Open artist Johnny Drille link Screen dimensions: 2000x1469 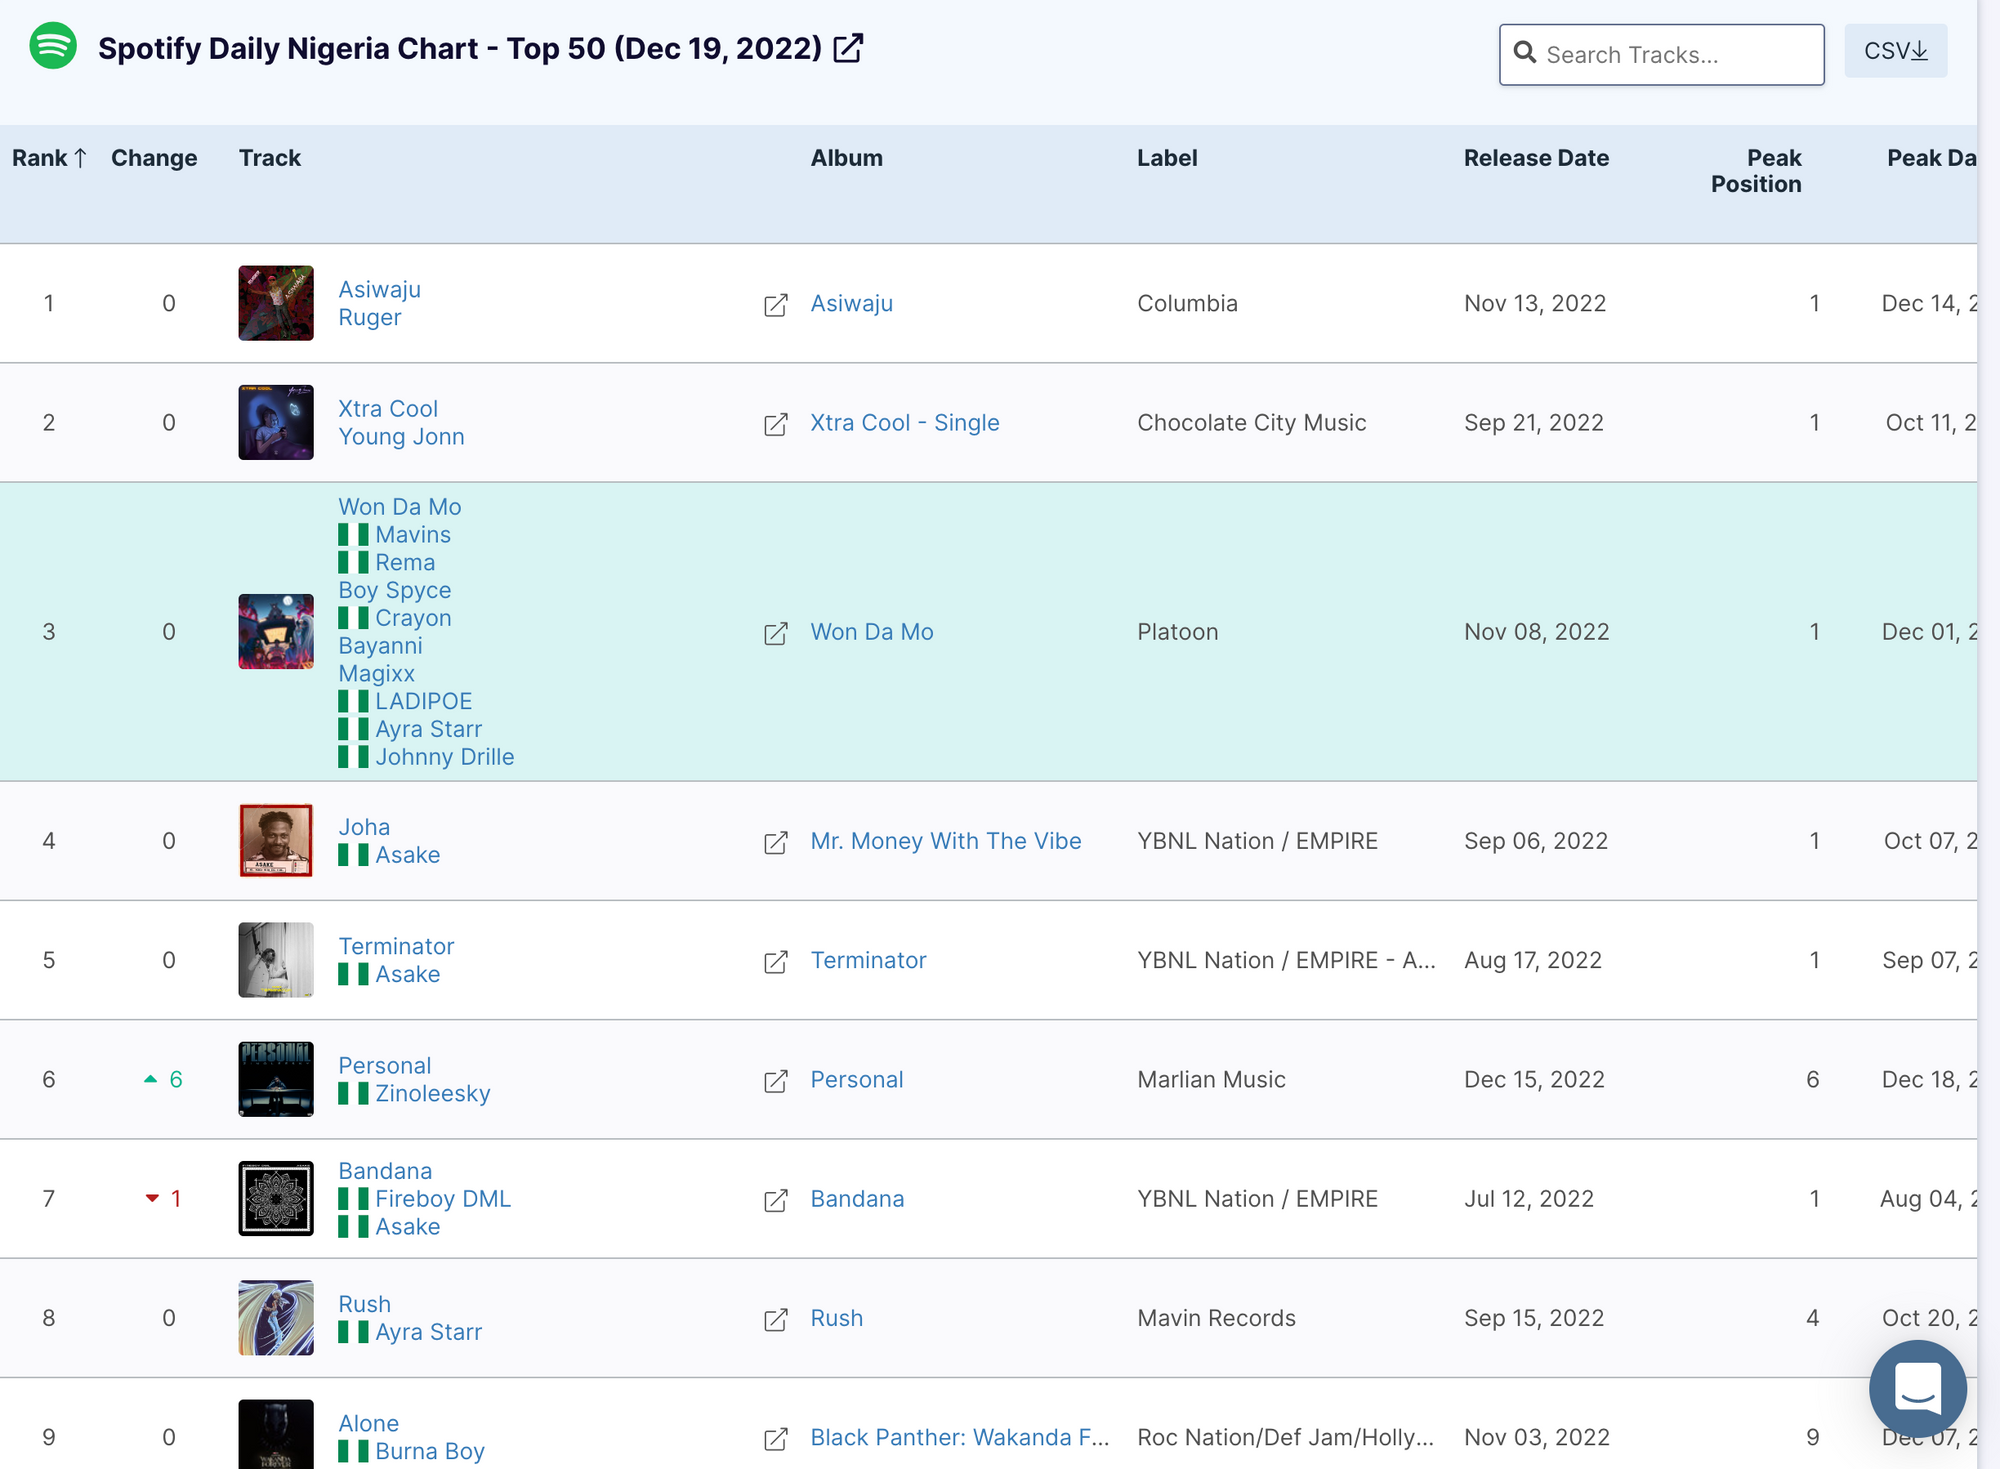point(445,757)
